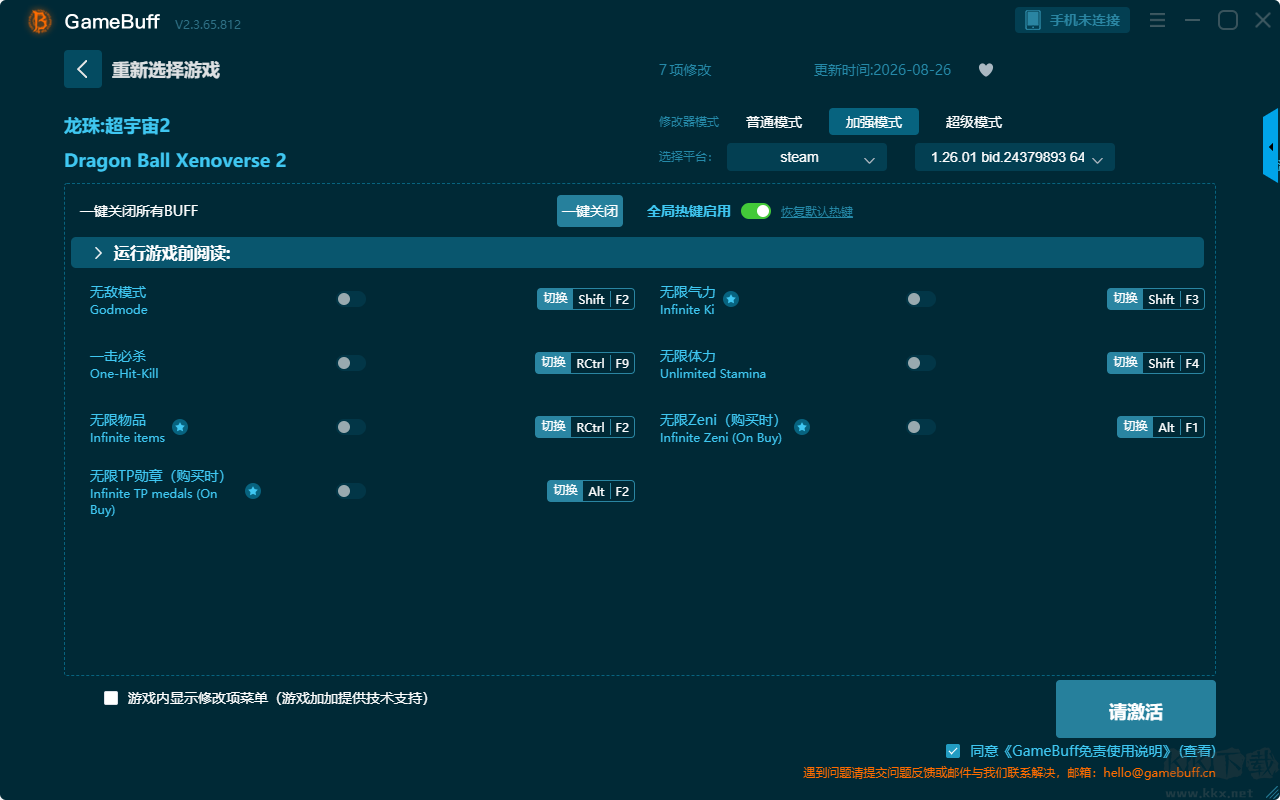
Task: Click the version number V2.3.65.812
Action: click(208, 24)
